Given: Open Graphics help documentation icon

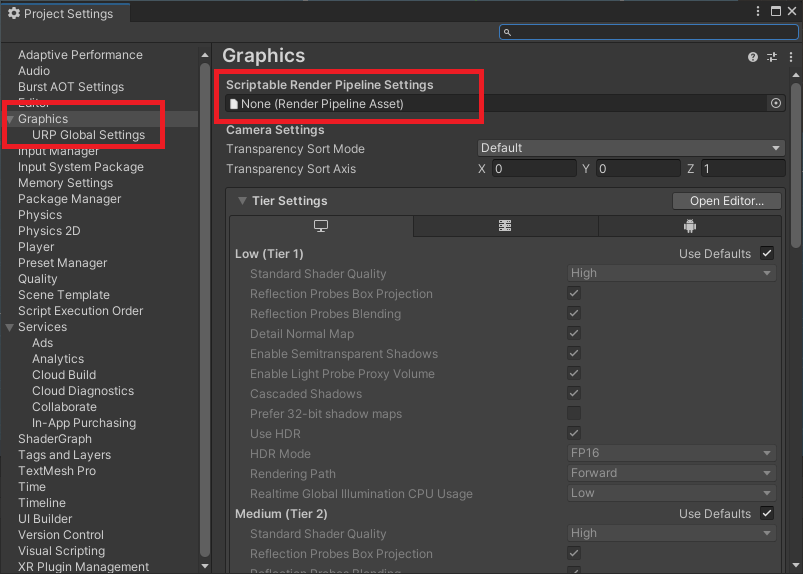Looking at the screenshot, I should [x=753, y=58].
